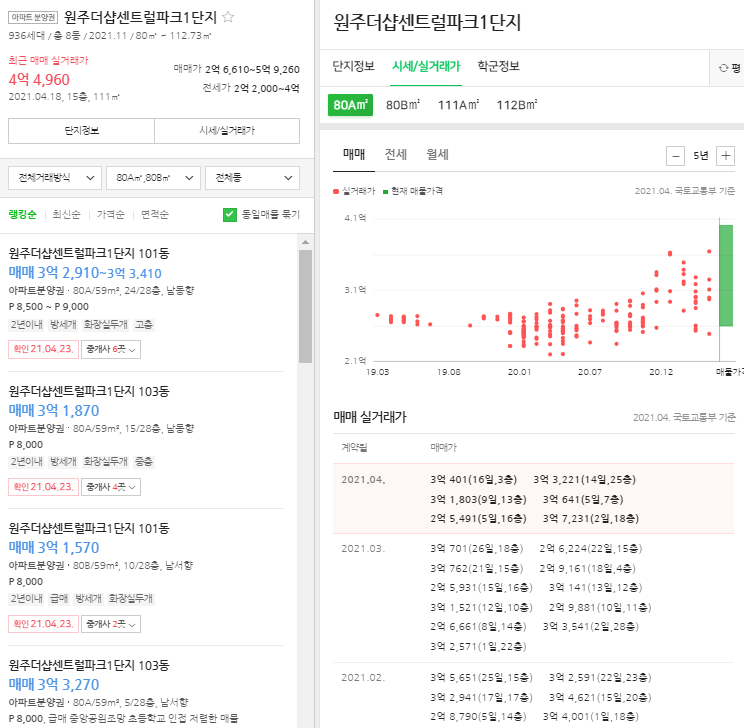Screen dimensions: 744x728
Task: Click the 5년 period label
Action: click(x=700, y=156)
